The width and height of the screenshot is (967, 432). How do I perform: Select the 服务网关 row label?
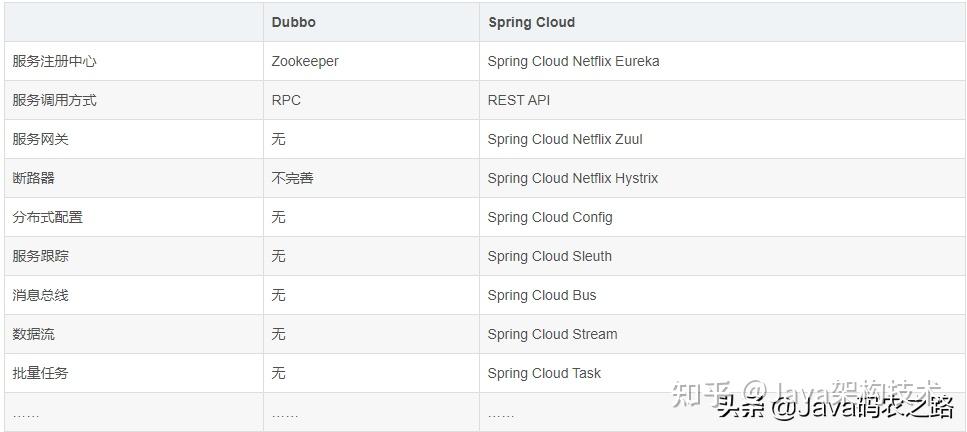point(41,139)
